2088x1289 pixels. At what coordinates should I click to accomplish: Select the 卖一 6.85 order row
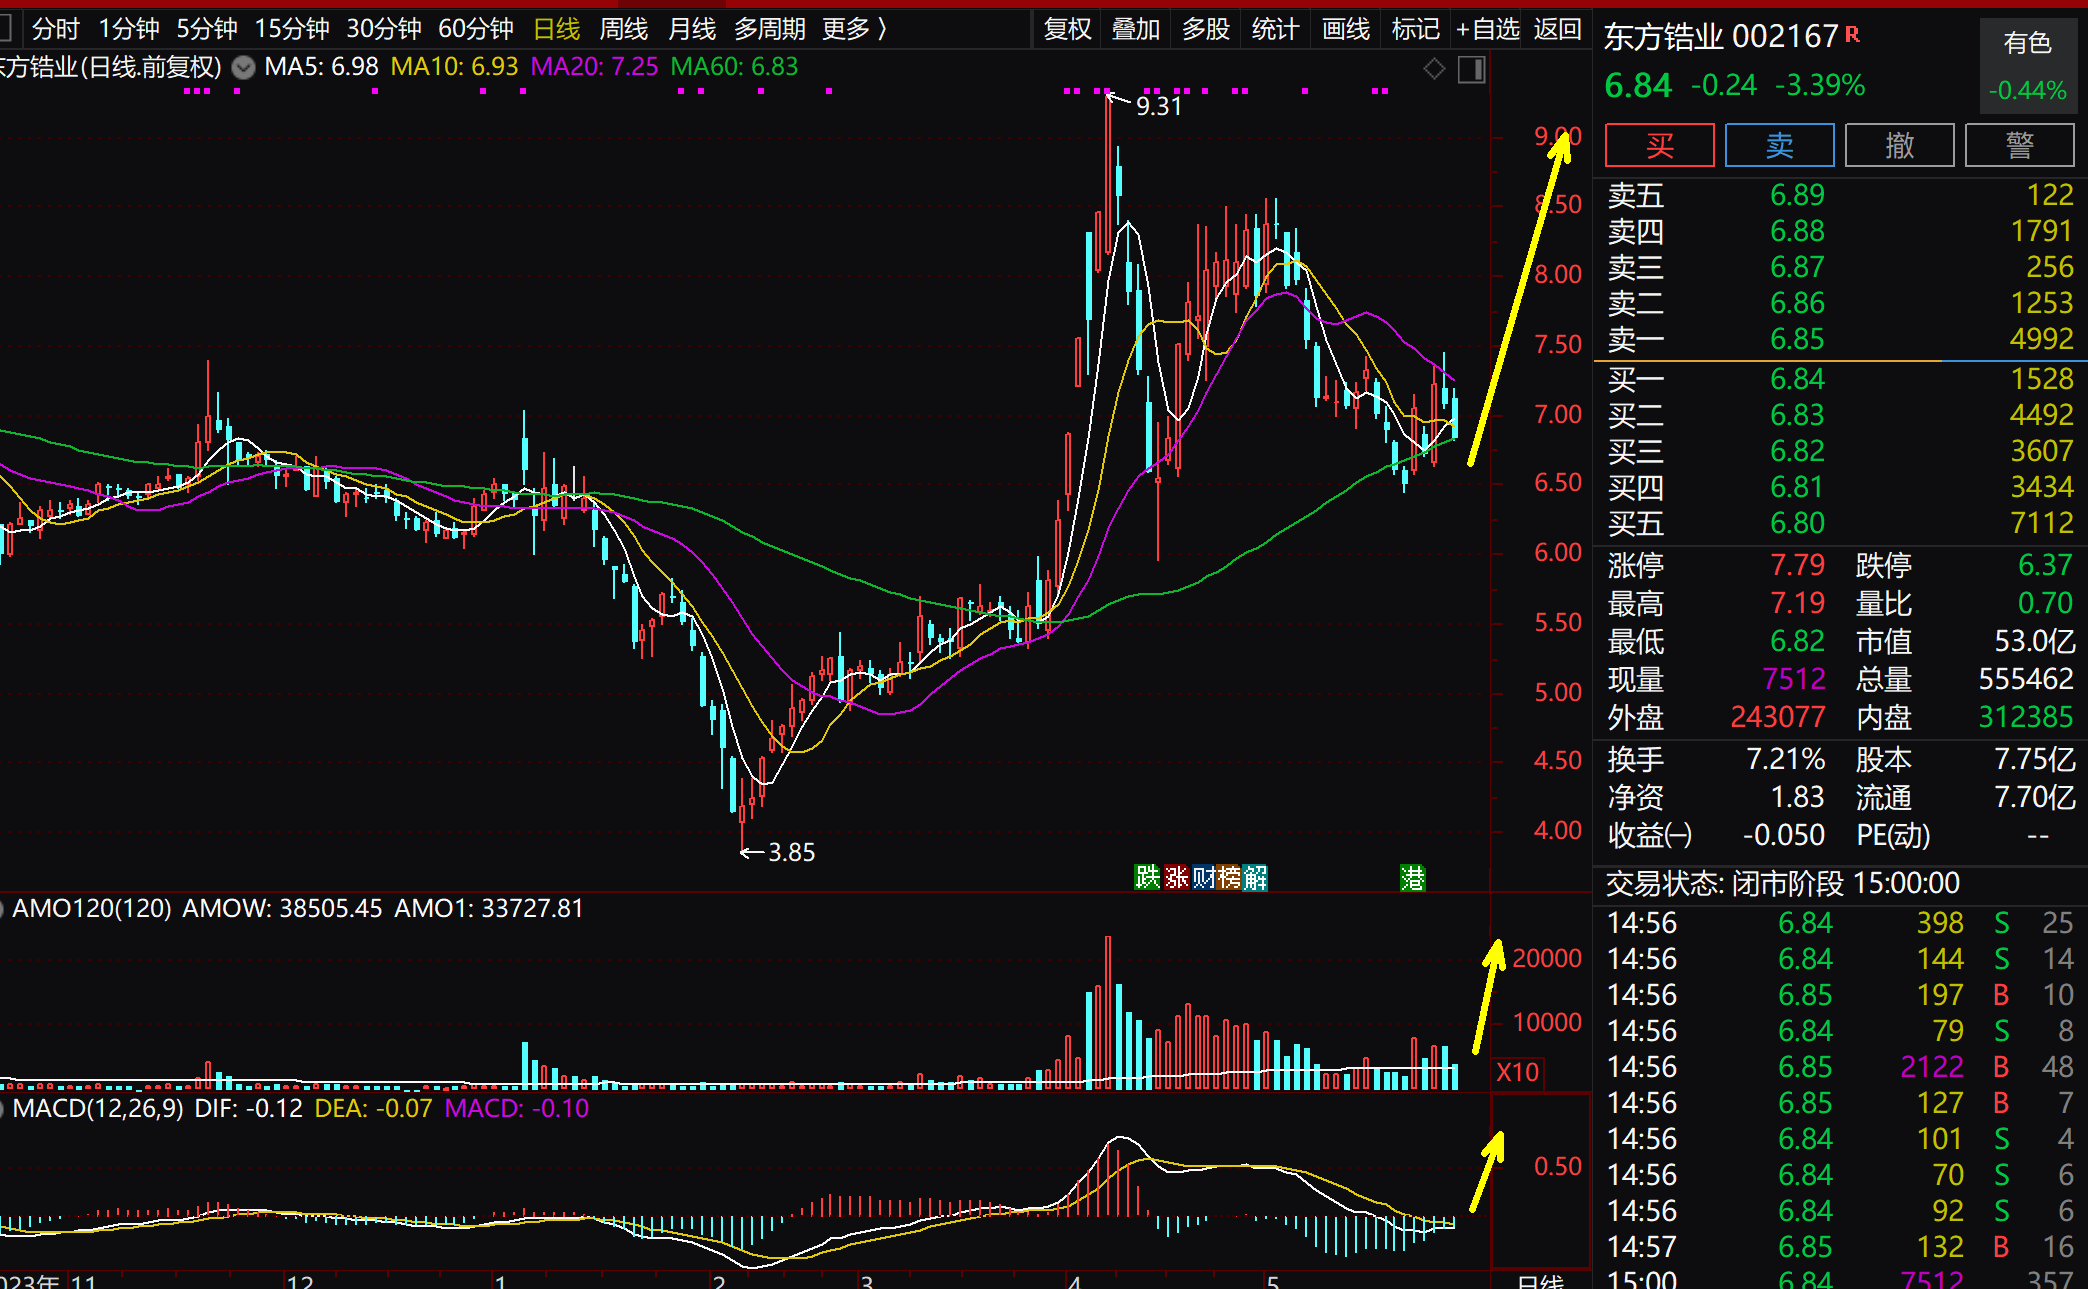(x=1840, y=339)
